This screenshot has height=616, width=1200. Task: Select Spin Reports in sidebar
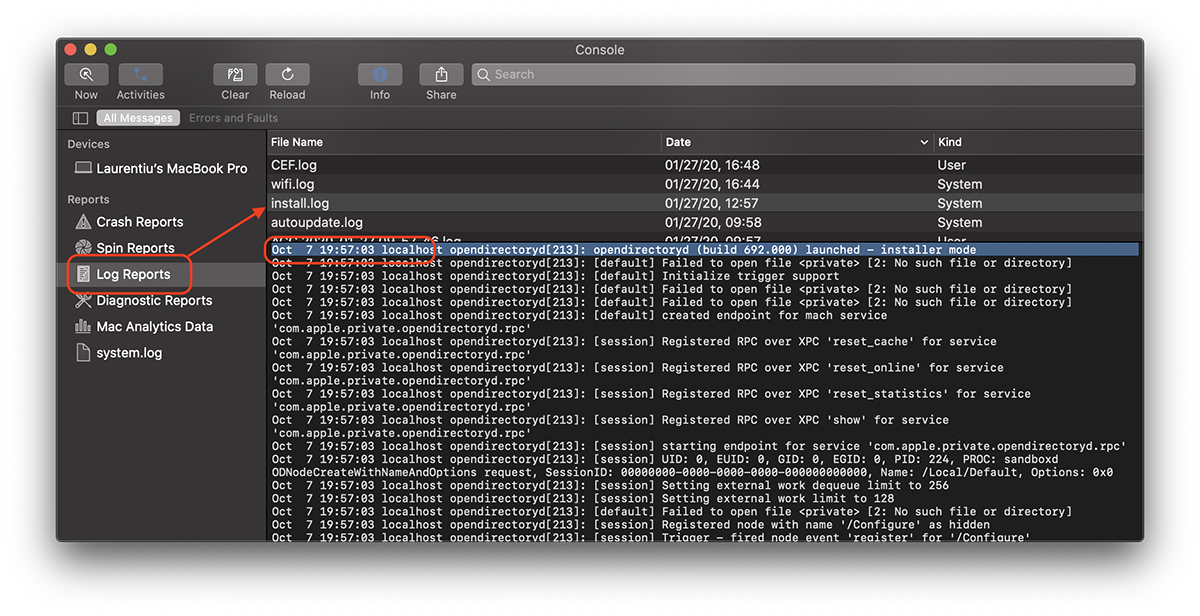coord(135,248)
